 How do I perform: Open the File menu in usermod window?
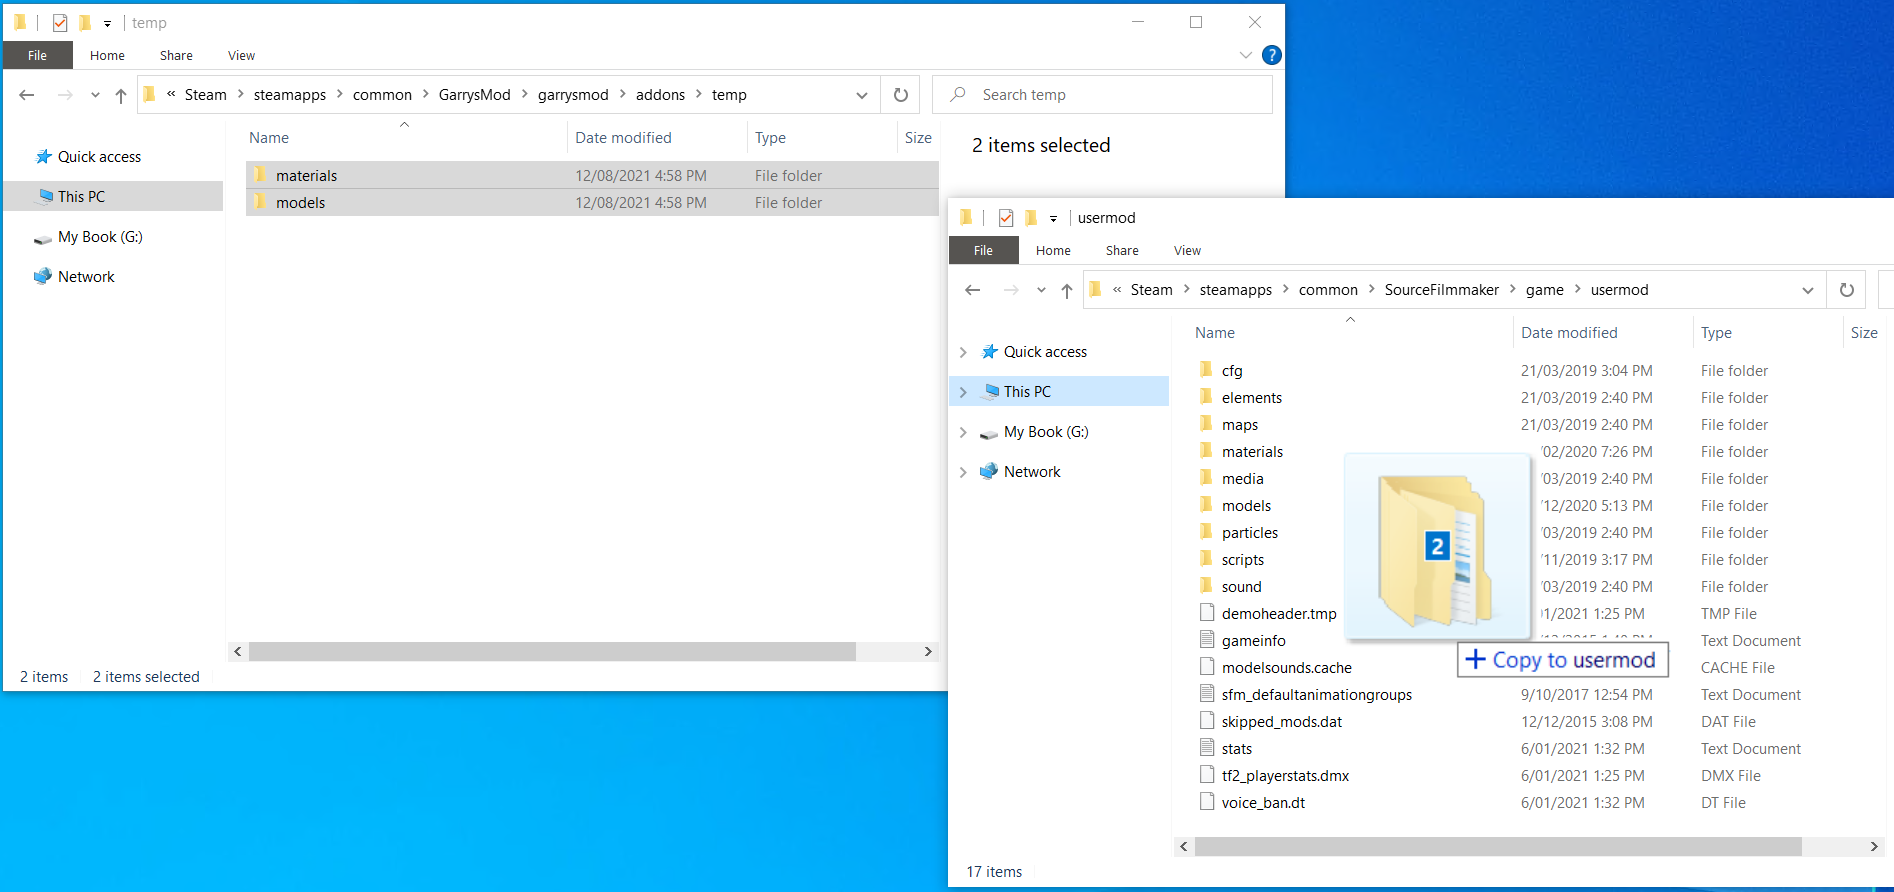pos(983,250)
